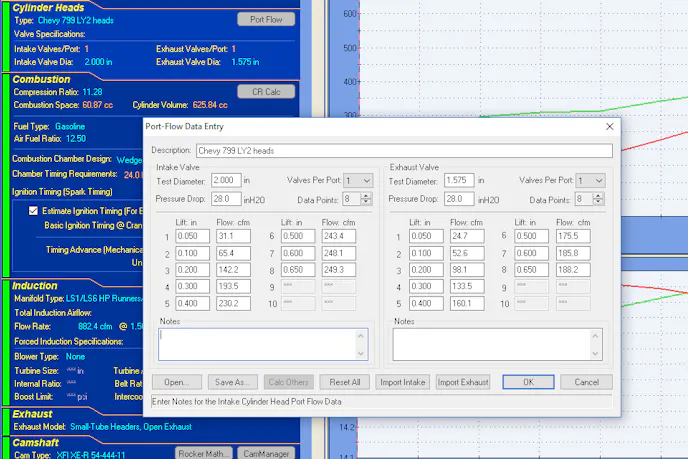The height and width of the screenshot is (459, 688).
Task: Click the Import Exhaust button
Action: tap(463, 382)
